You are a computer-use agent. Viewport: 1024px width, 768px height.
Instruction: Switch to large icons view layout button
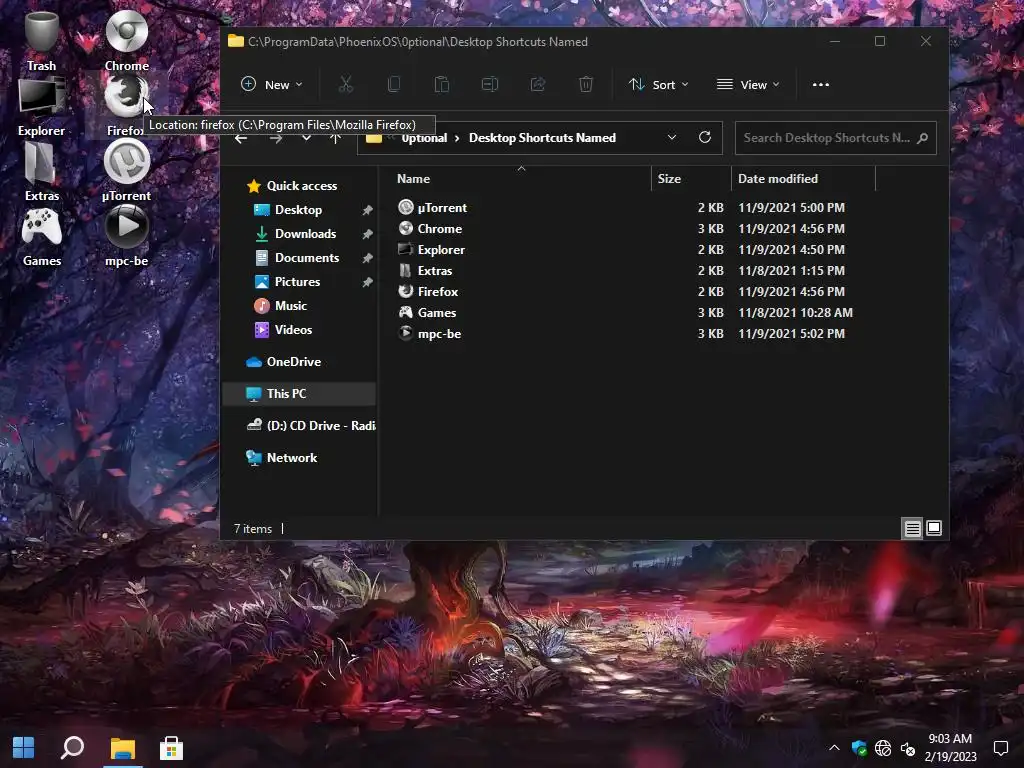pyautogui.click(x=934, y=528)
